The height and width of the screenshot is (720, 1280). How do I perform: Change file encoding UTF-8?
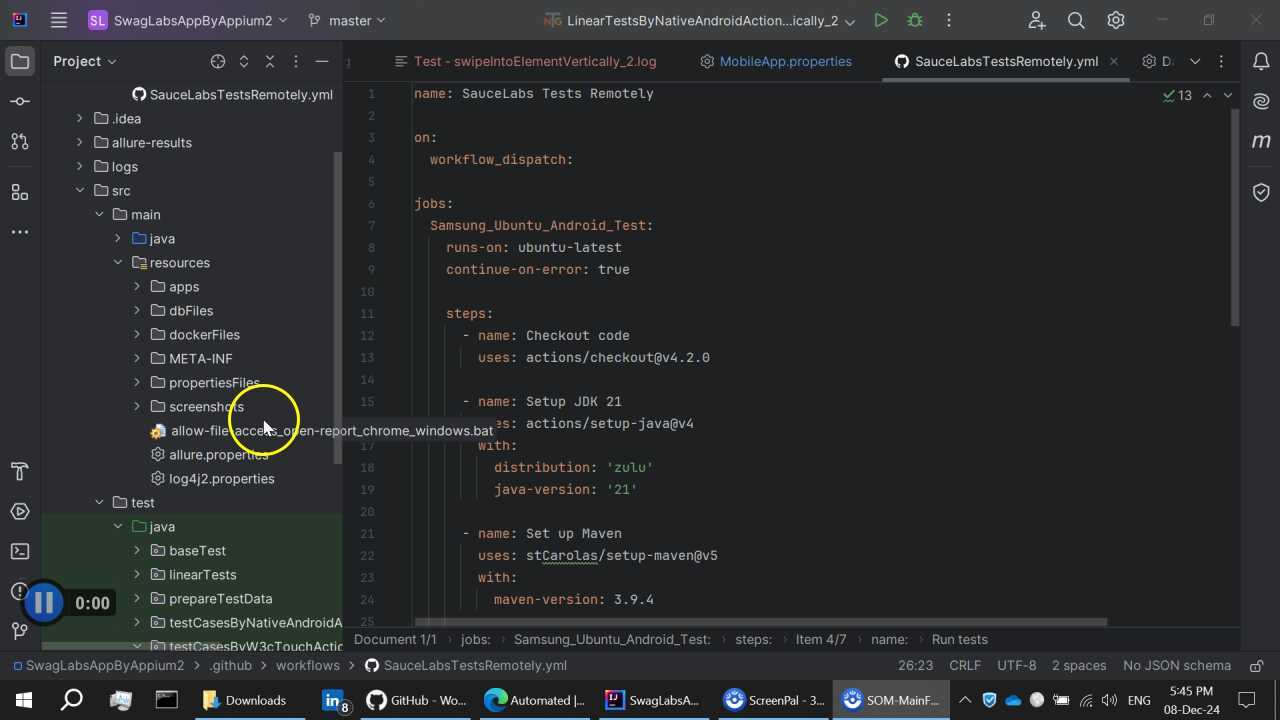point(1017,665)
